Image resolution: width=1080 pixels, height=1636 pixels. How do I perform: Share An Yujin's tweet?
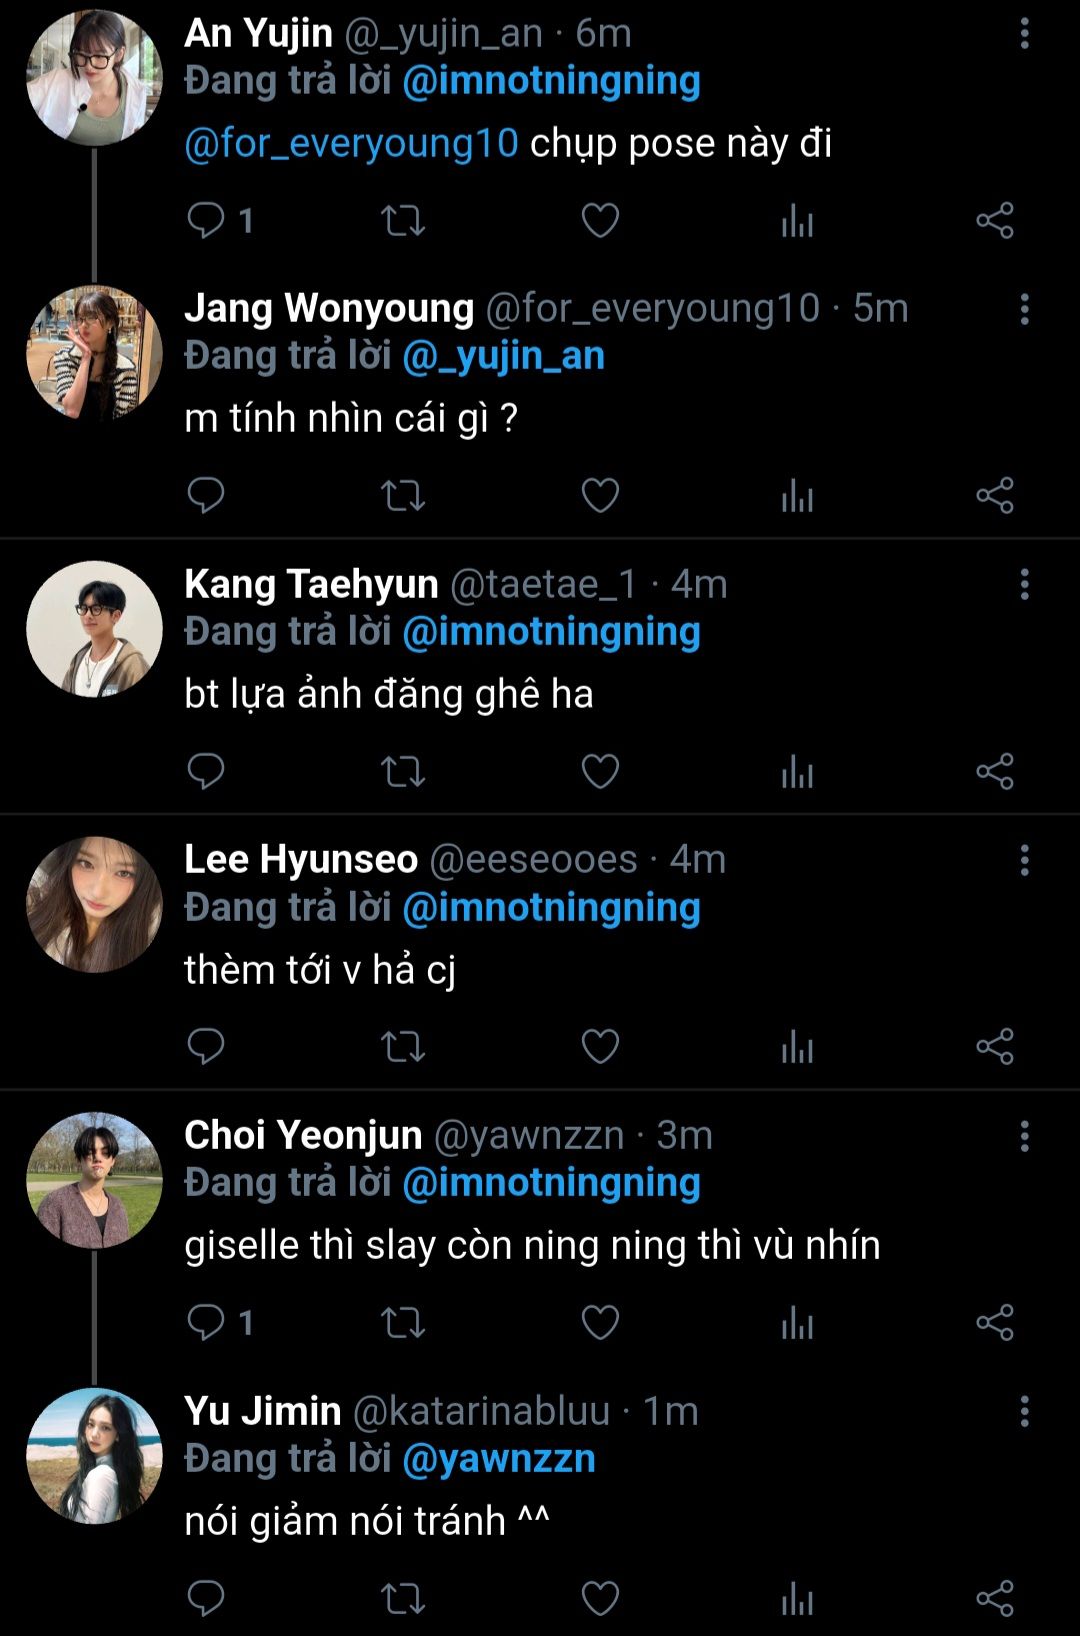(995, 220)
